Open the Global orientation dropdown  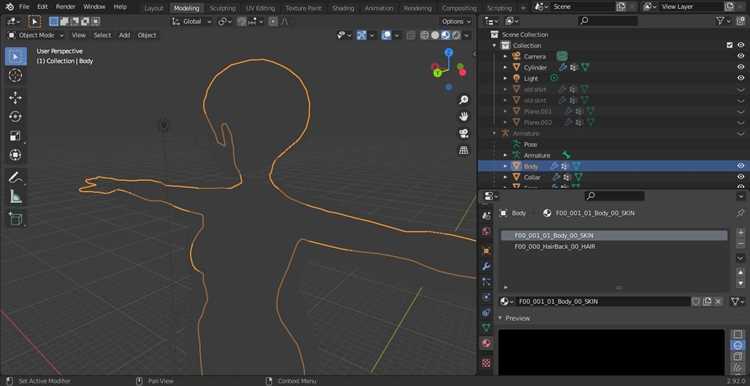[192, 22]
